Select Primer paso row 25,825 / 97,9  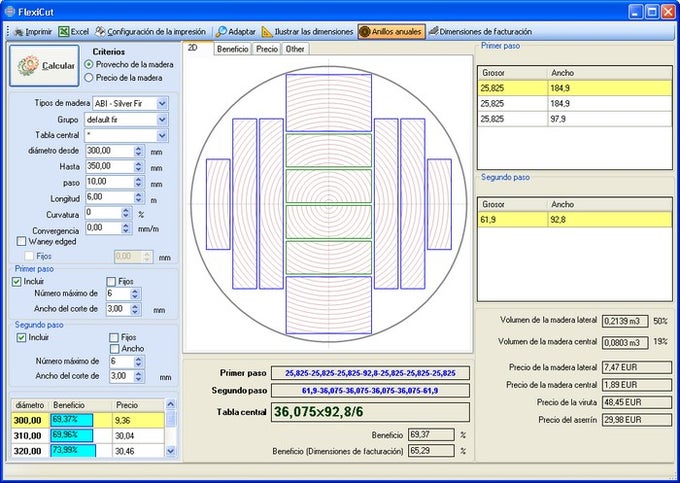(x=575, y=119)
